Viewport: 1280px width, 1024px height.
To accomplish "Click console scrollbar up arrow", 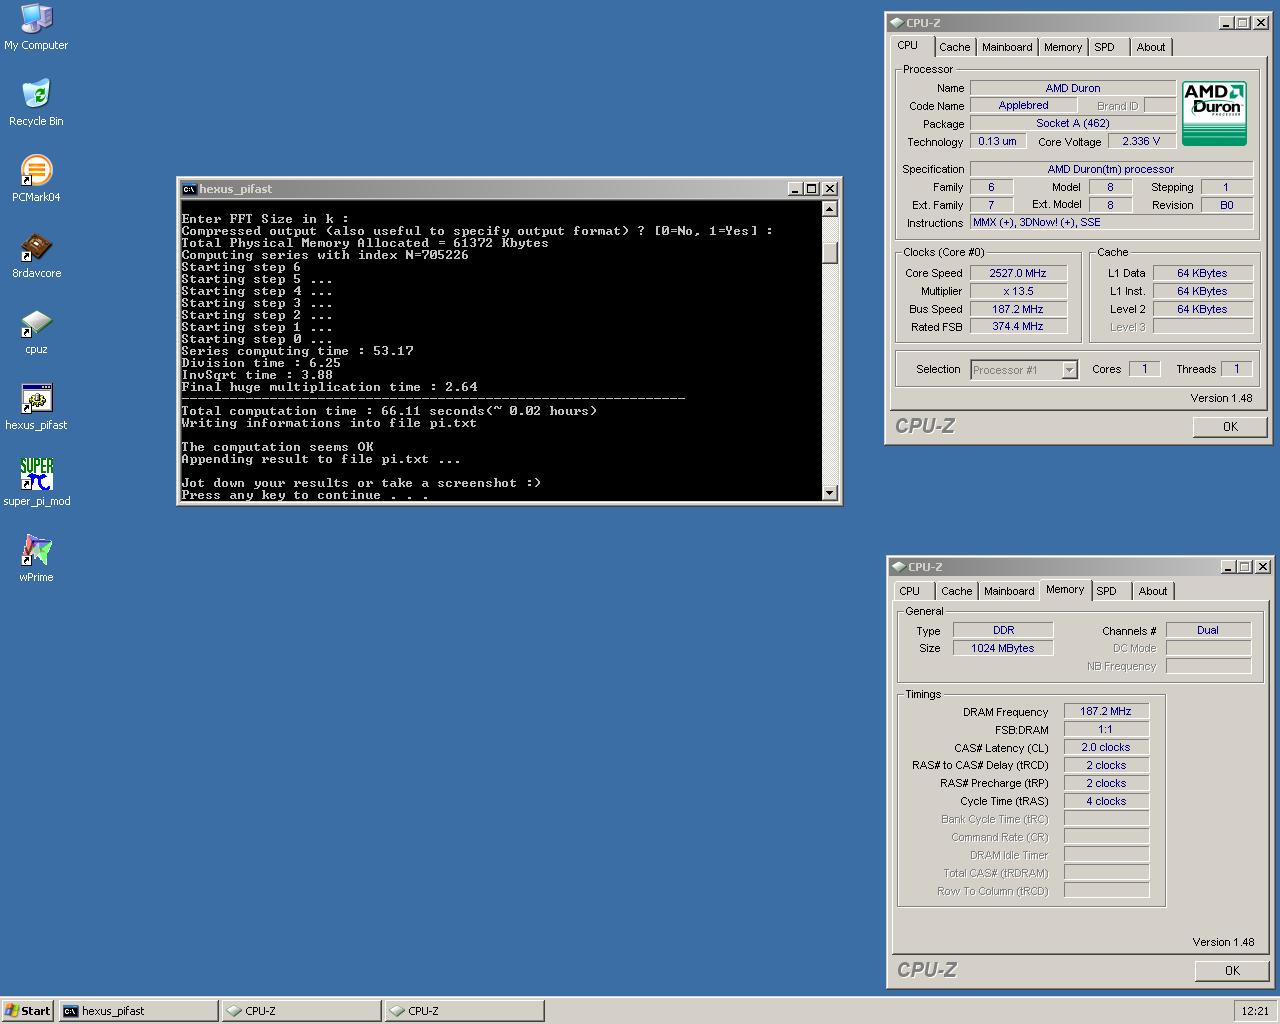I will pos(829,209).
